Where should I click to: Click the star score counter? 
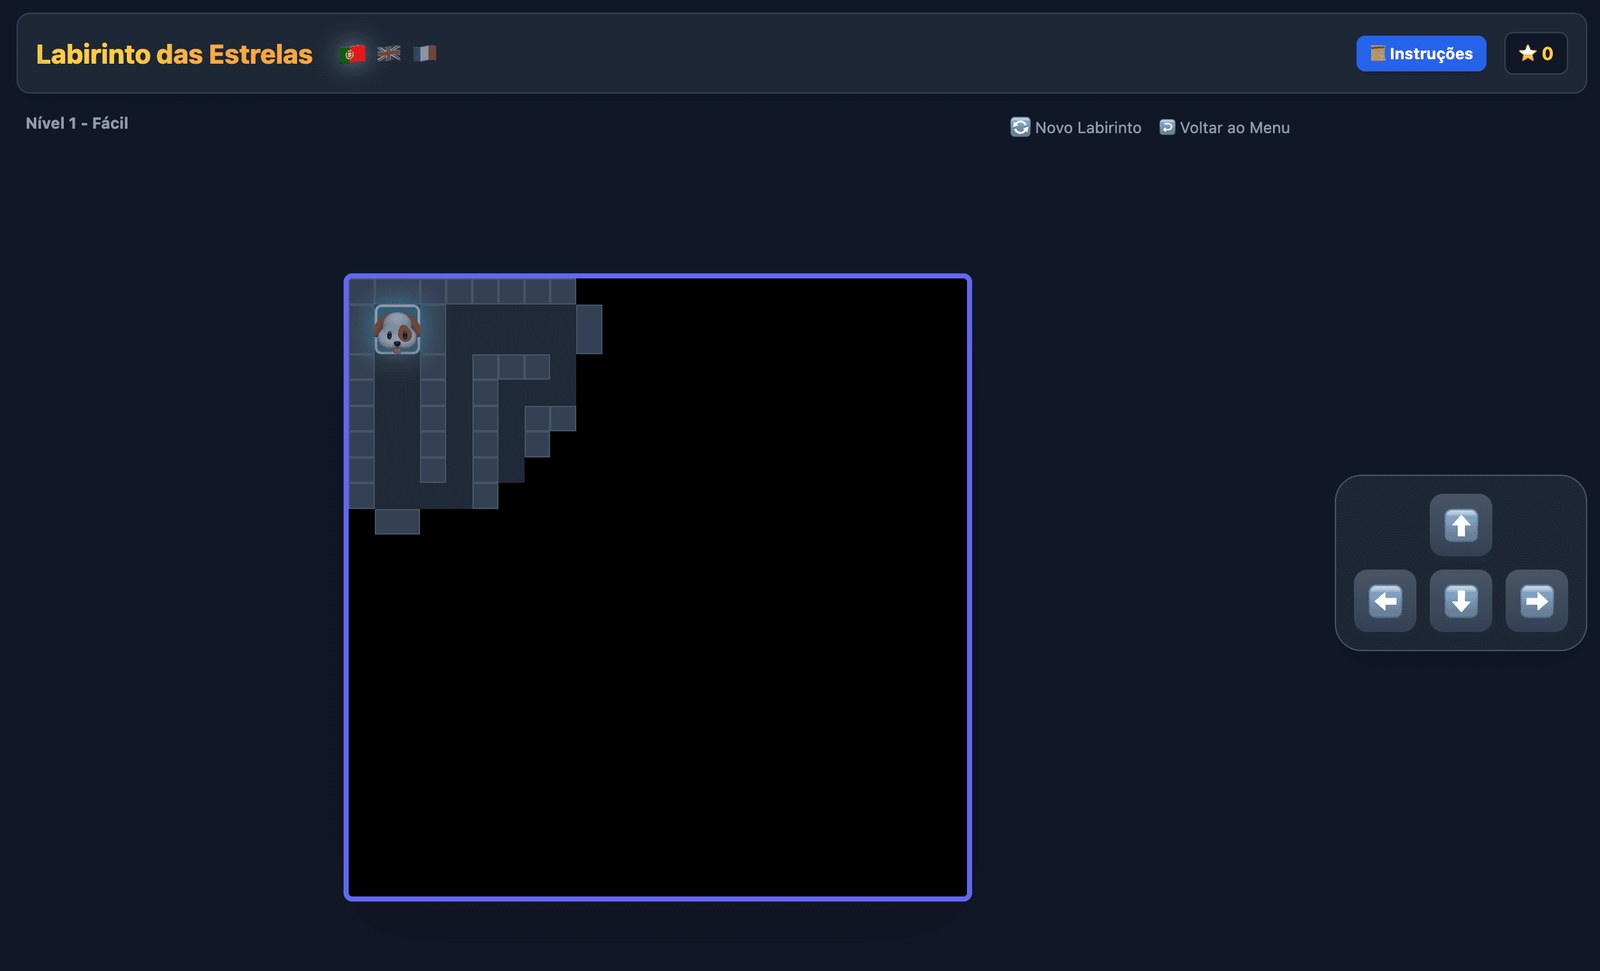(1536, 54)
